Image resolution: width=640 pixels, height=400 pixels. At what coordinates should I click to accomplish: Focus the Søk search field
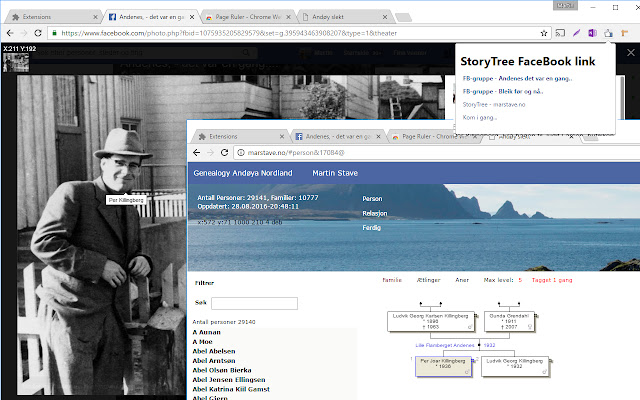click(254, 303)
